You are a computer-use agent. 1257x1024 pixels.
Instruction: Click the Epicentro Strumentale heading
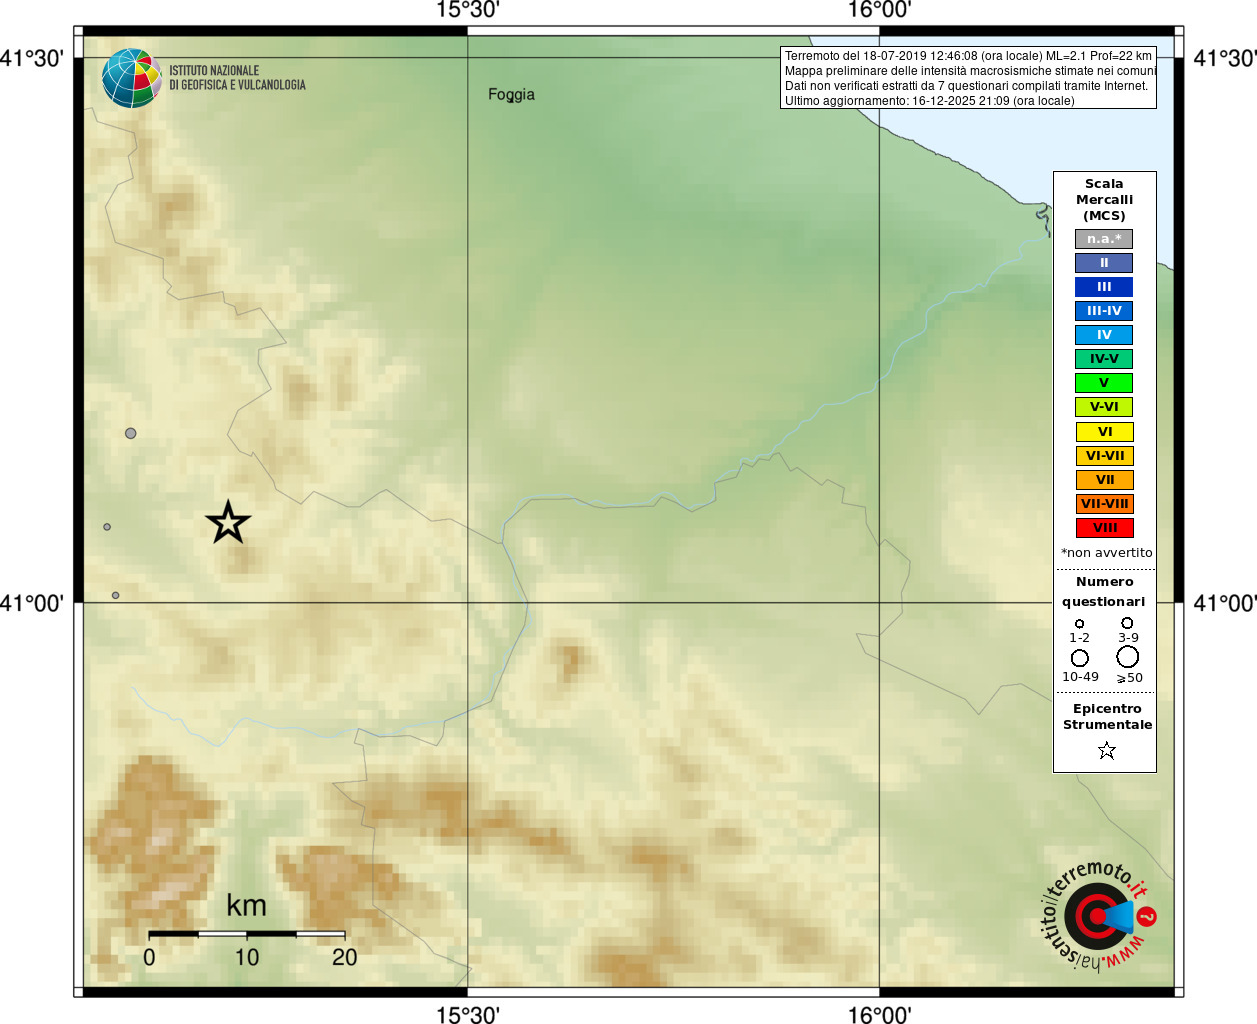point(1107,717)
